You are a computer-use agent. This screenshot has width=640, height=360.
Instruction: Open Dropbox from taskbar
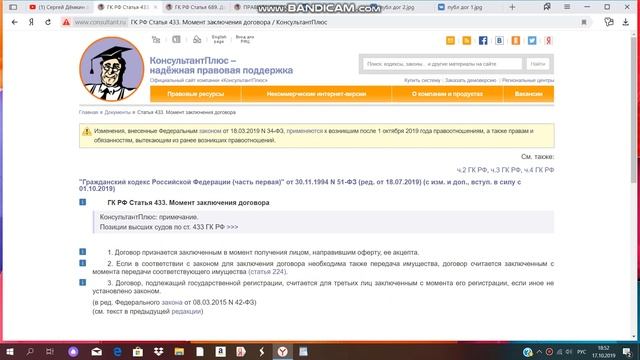click(x=159, y=352)
